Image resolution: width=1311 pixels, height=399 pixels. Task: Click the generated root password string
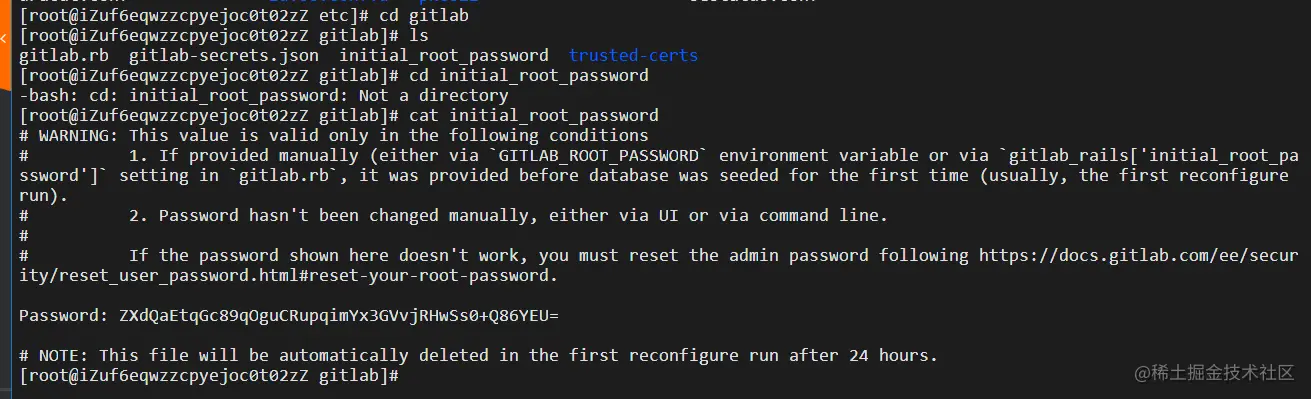click(x=338, y=316)
